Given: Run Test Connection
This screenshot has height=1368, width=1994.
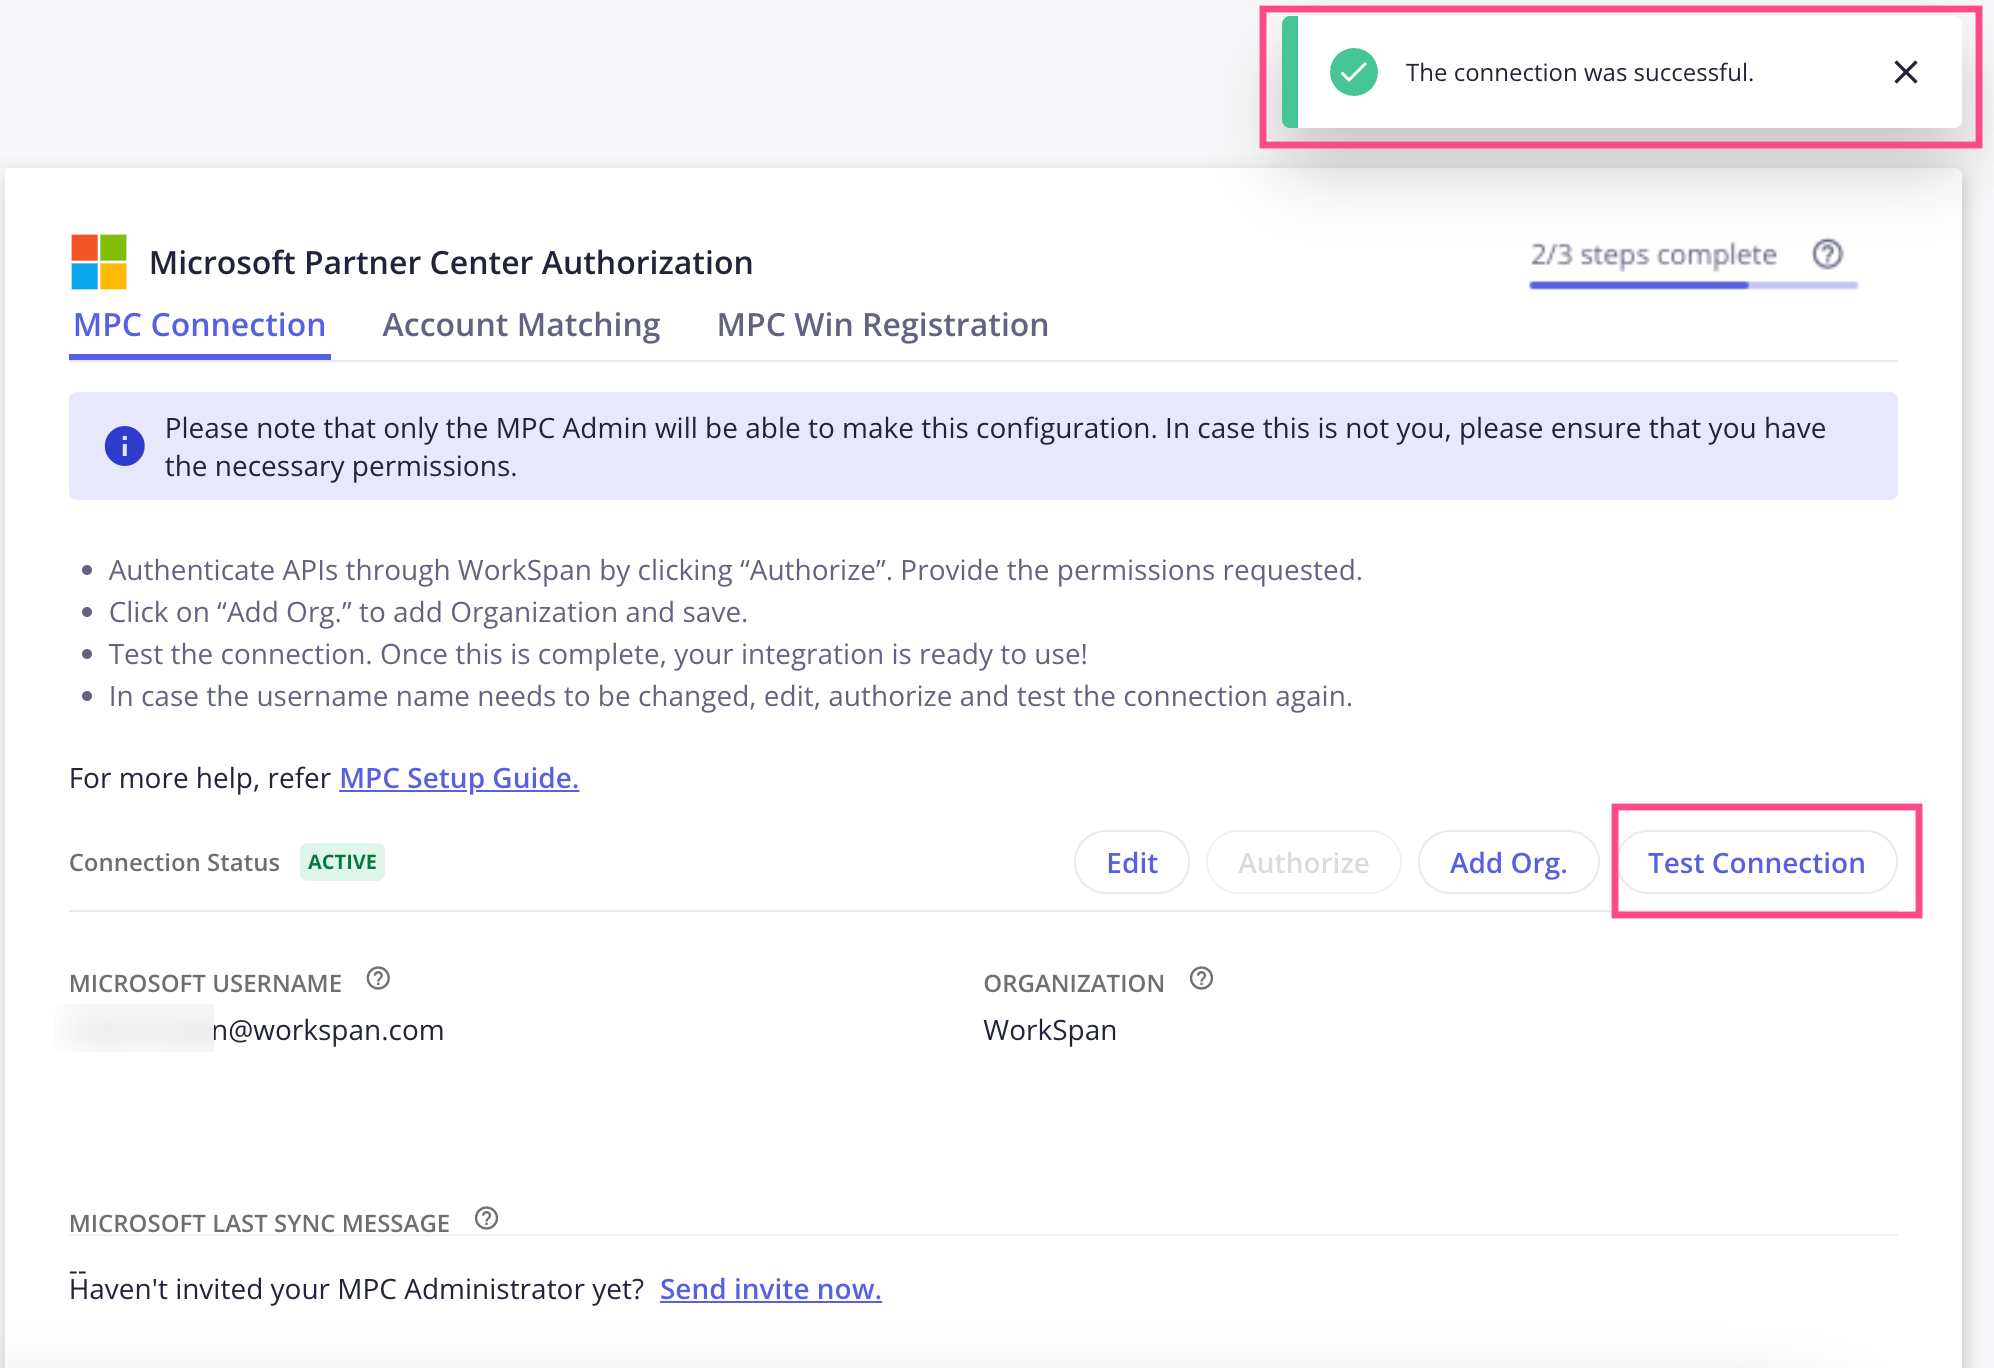Looking at the screenshot, I should tap(1757, 862).
